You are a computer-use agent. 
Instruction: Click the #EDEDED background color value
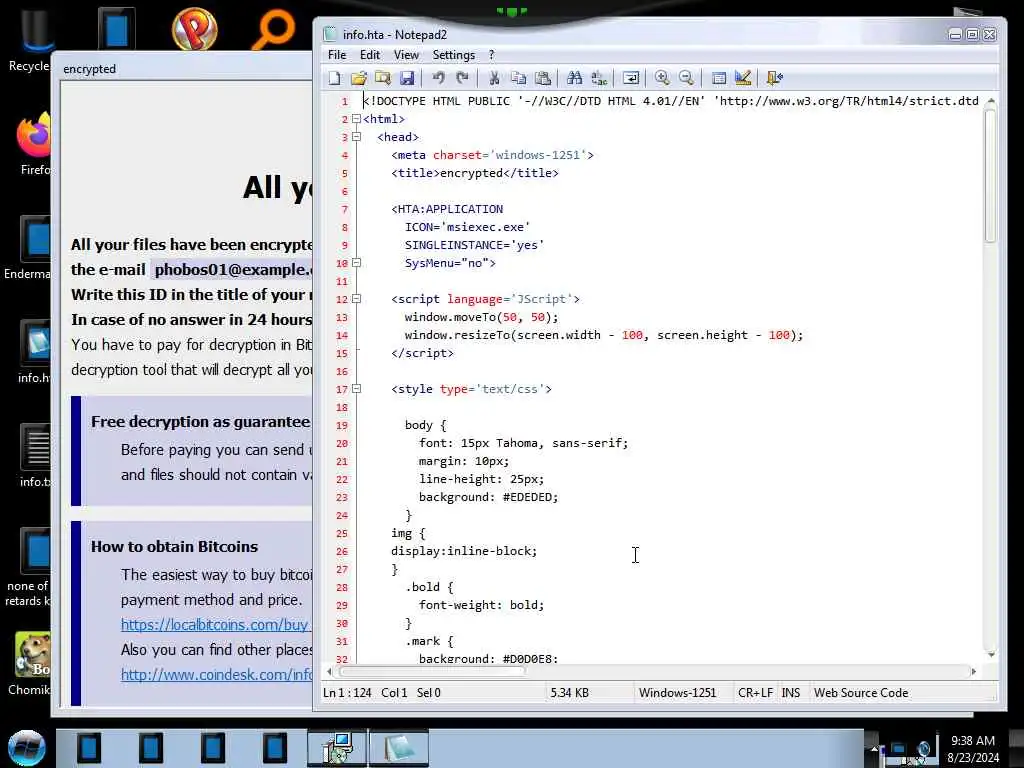[527, 498]
